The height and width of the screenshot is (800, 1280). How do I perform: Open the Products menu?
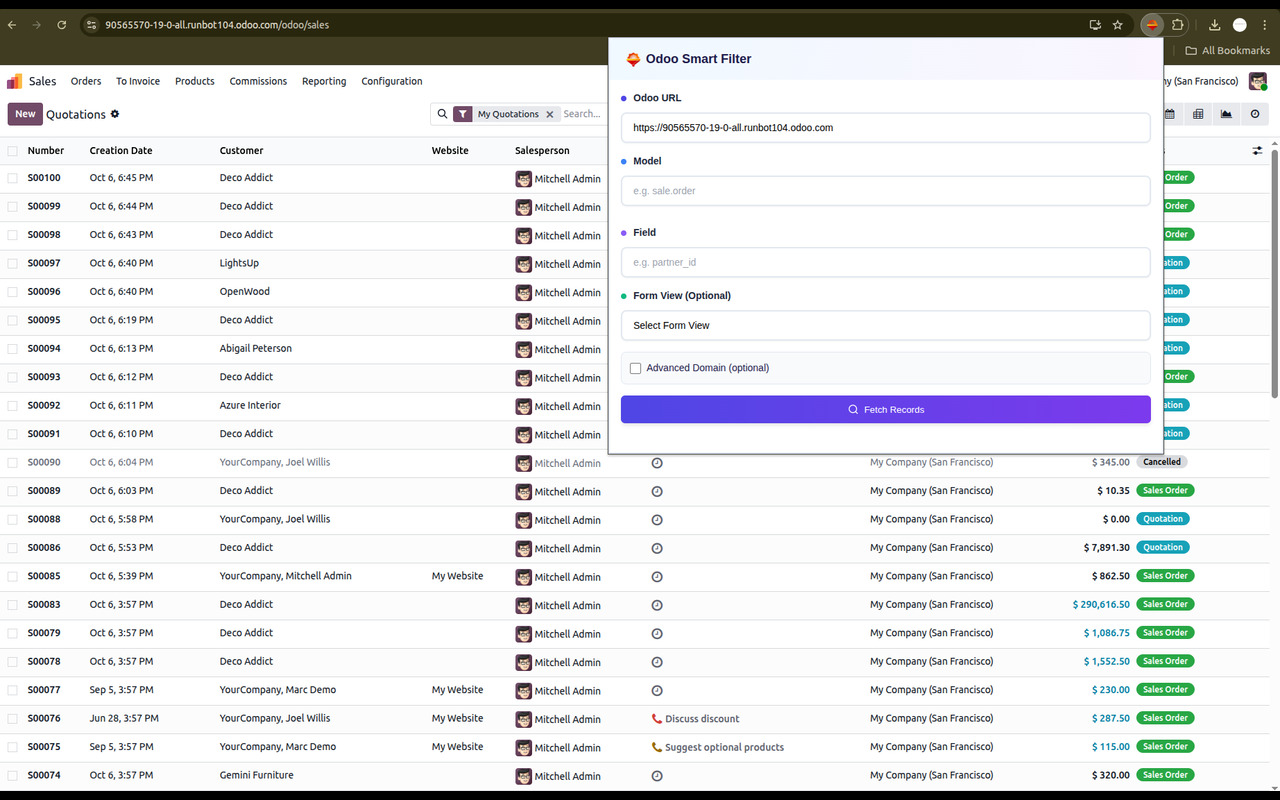click(x=195, y=81)
